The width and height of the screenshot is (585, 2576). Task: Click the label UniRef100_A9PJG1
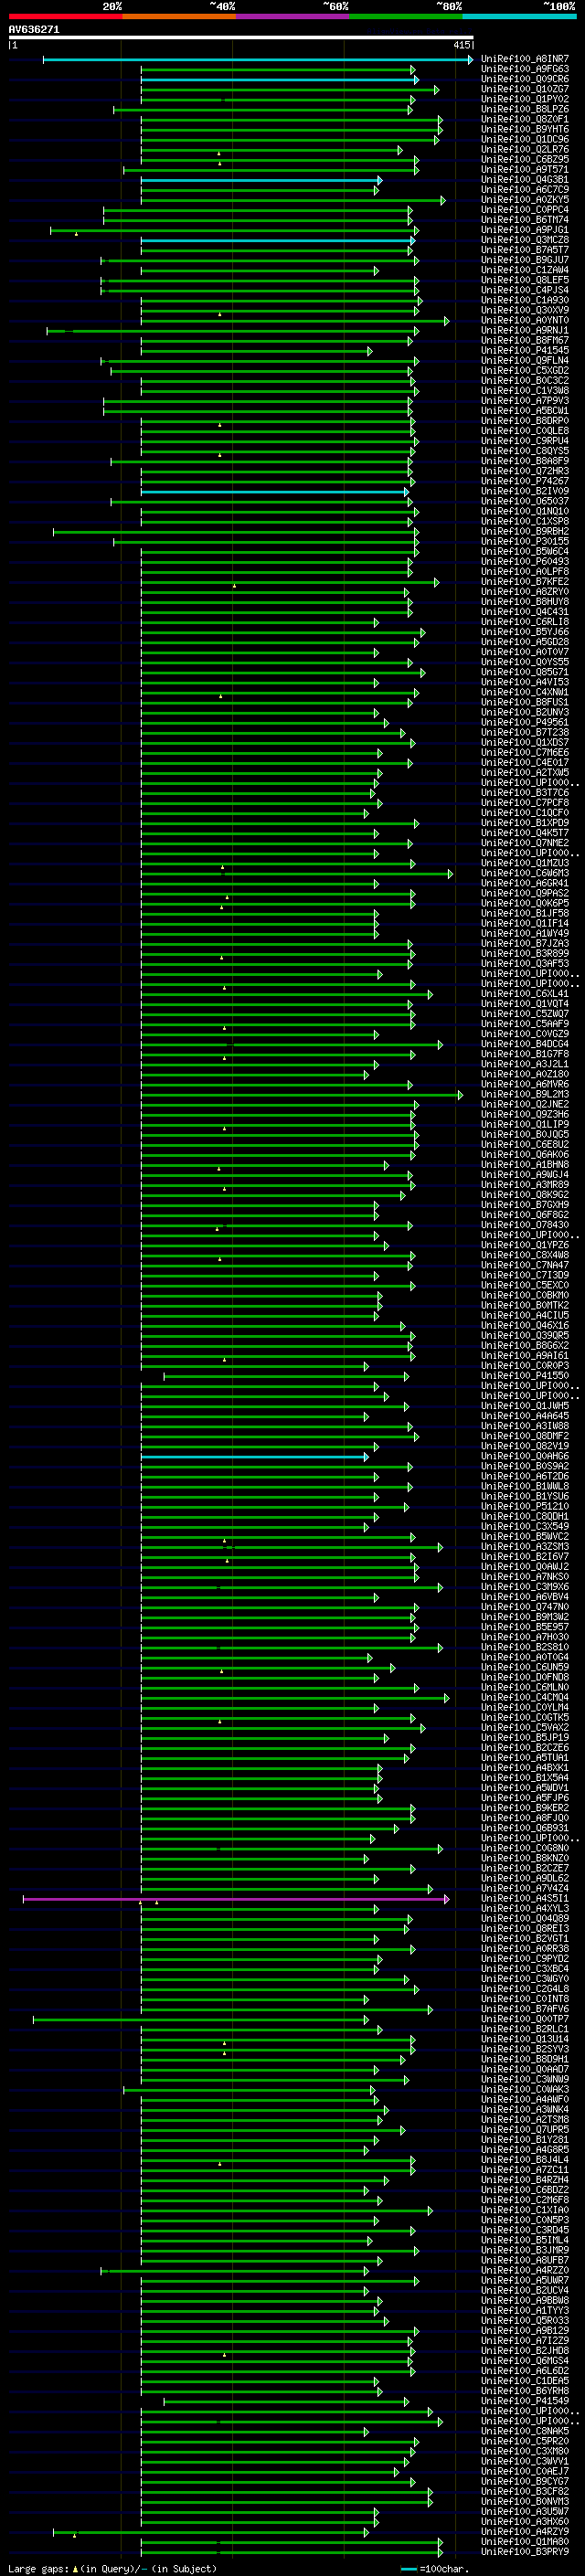[524, 230]
